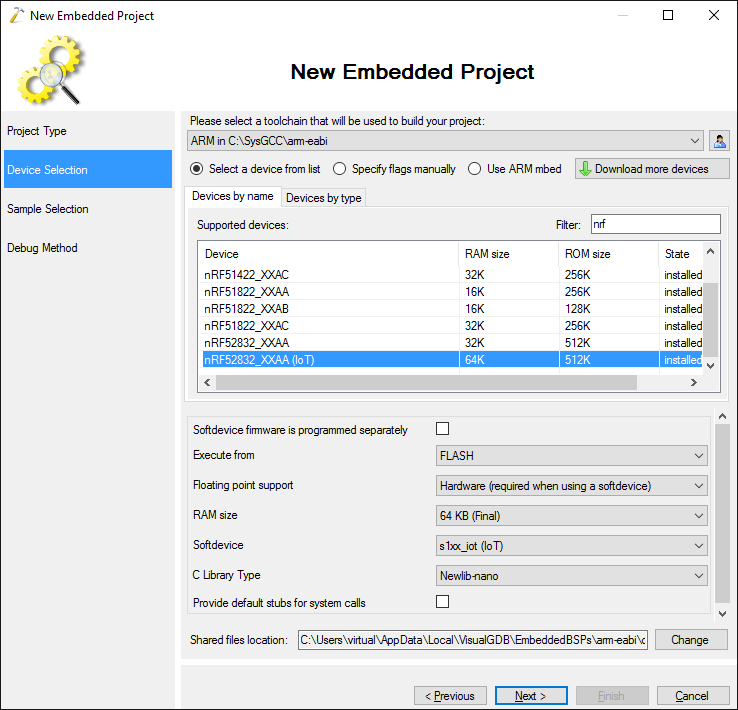Viewport: 738px width, 710px height.
Task: Switch to the 'Devices by type' tab
Action: coord(323,198)
